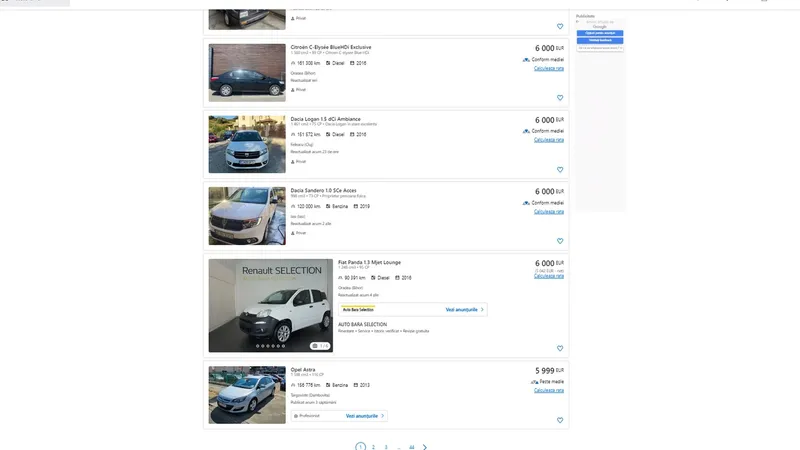Open the white Fiat Panda Renault Selection photo

tap(270, 305)
